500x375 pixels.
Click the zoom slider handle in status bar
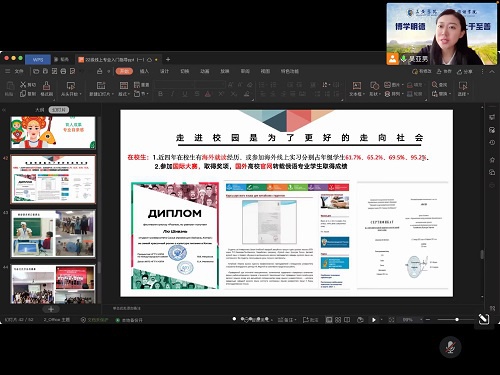pyautogui.click(x=457, y=320)
